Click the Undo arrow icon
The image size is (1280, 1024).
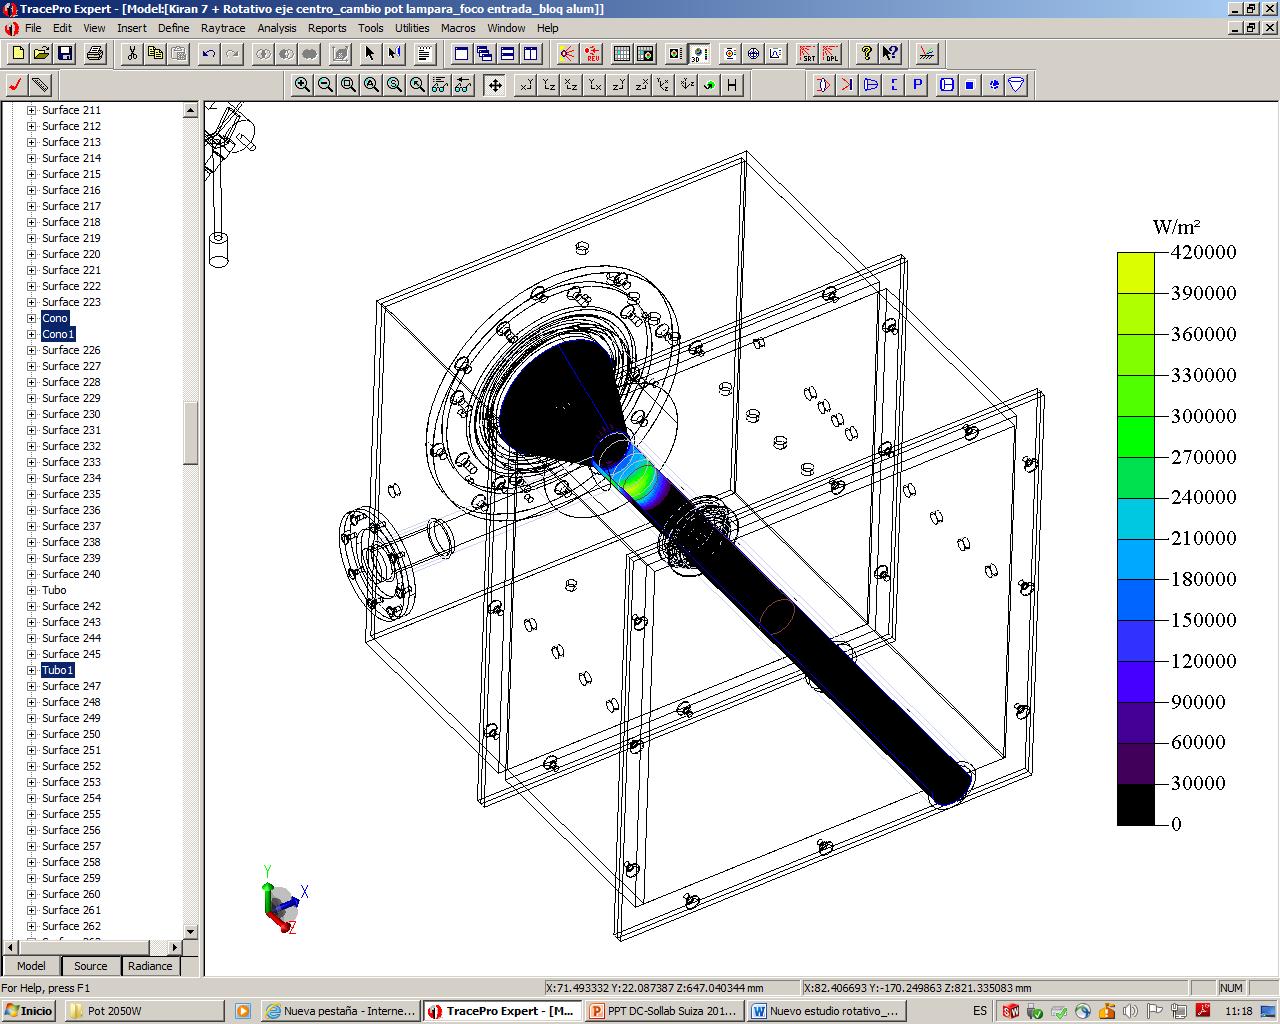[208, 54]
